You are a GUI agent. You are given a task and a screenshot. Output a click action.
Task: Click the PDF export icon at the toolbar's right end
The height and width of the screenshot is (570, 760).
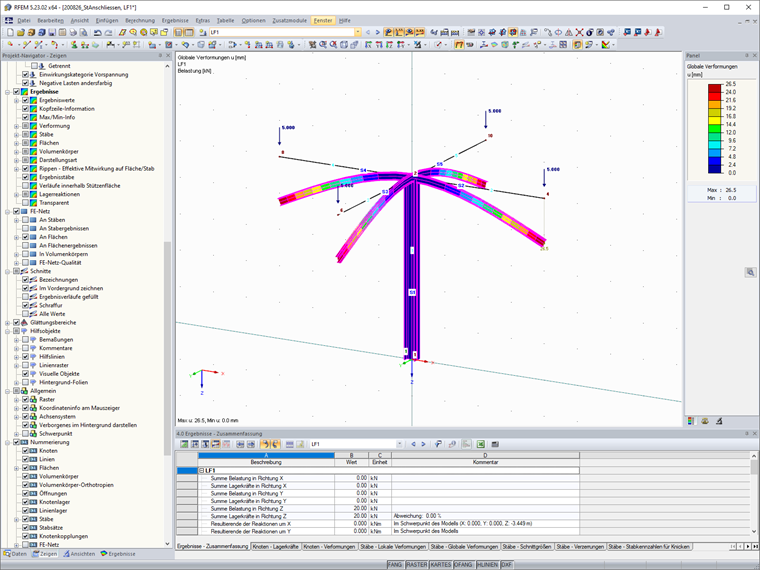(658, 32)
